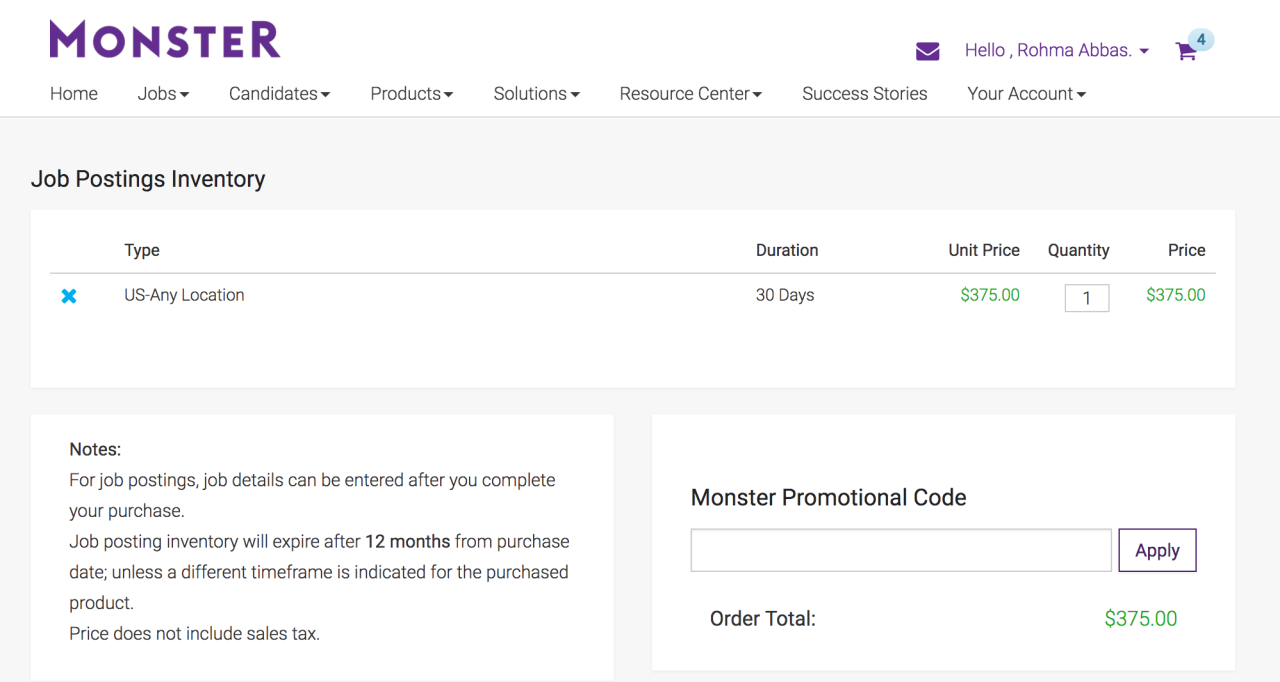Click the Apply button for promotional code
The height and width of the screenshot is (682, 1280).
click(1157, 550)
